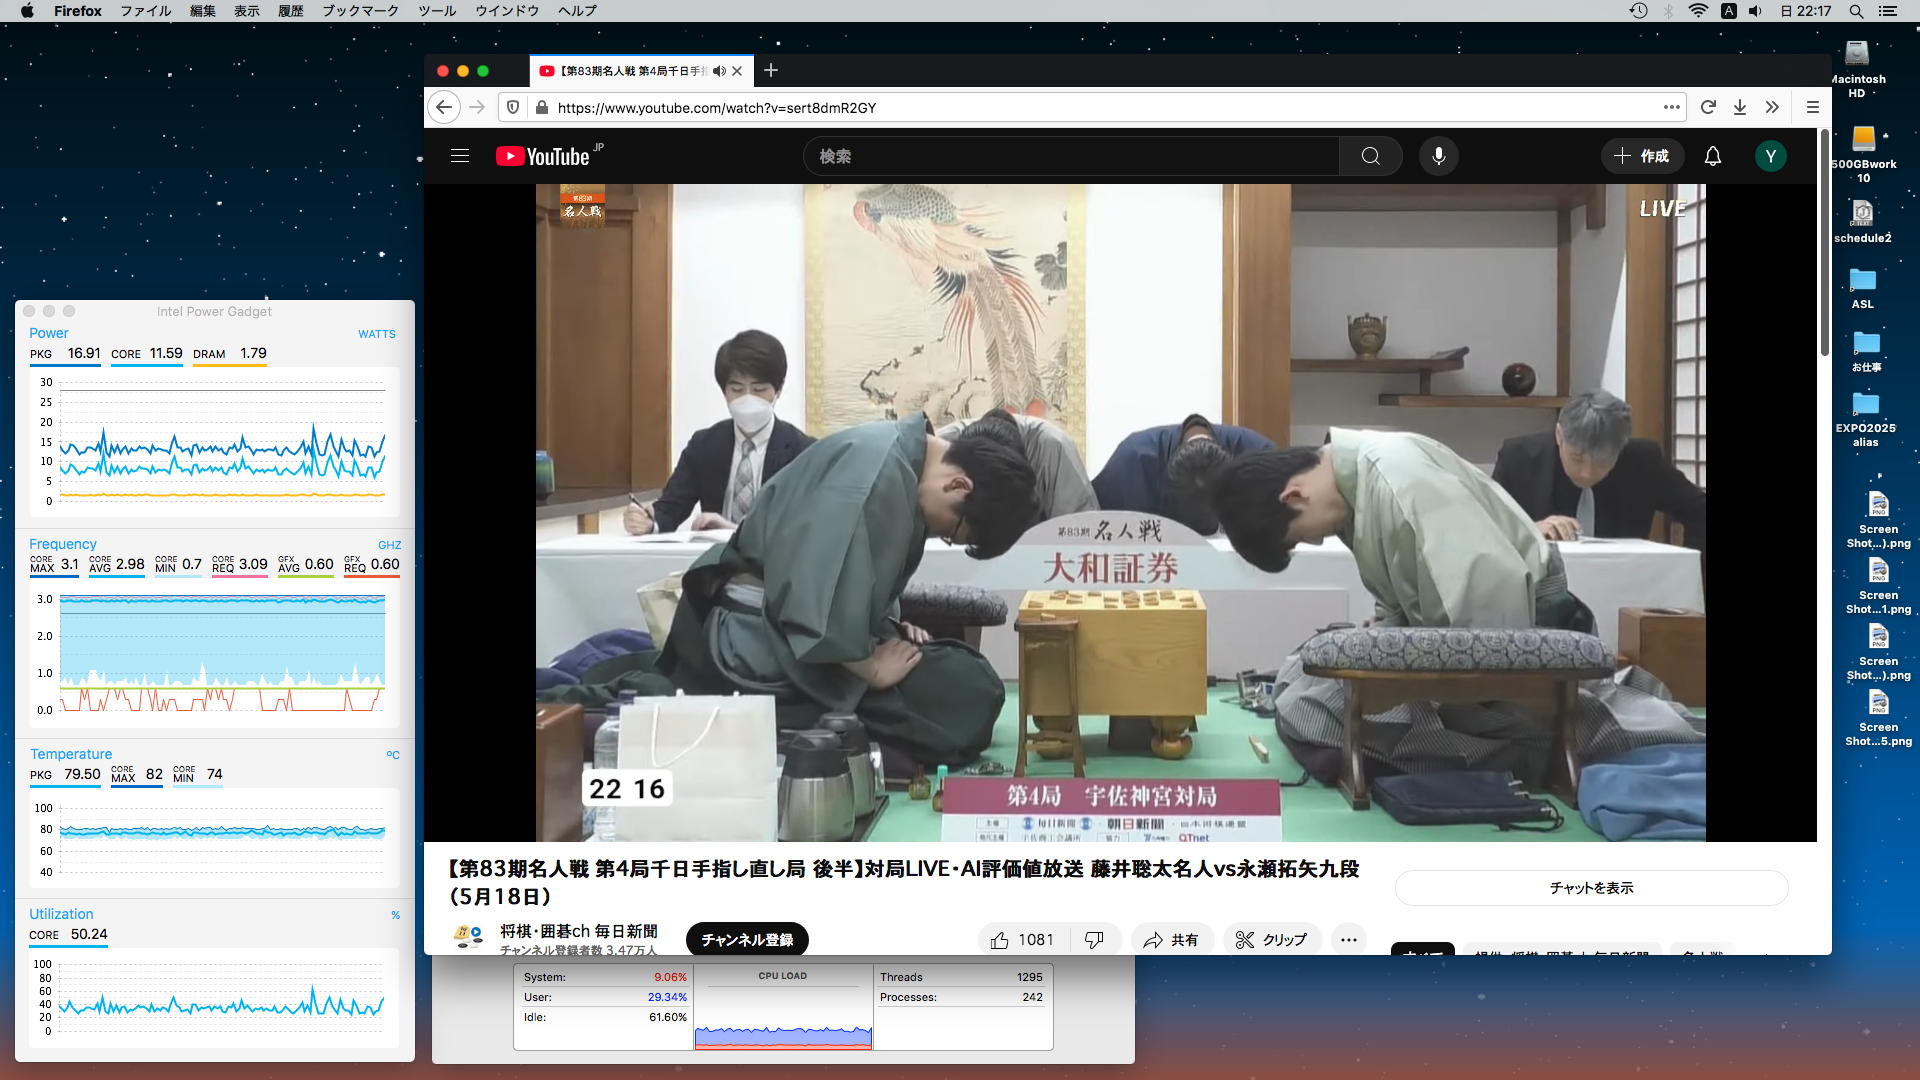Activate voice search microphone icon
This screenshot has width=1920, height=1080.
1438,156
